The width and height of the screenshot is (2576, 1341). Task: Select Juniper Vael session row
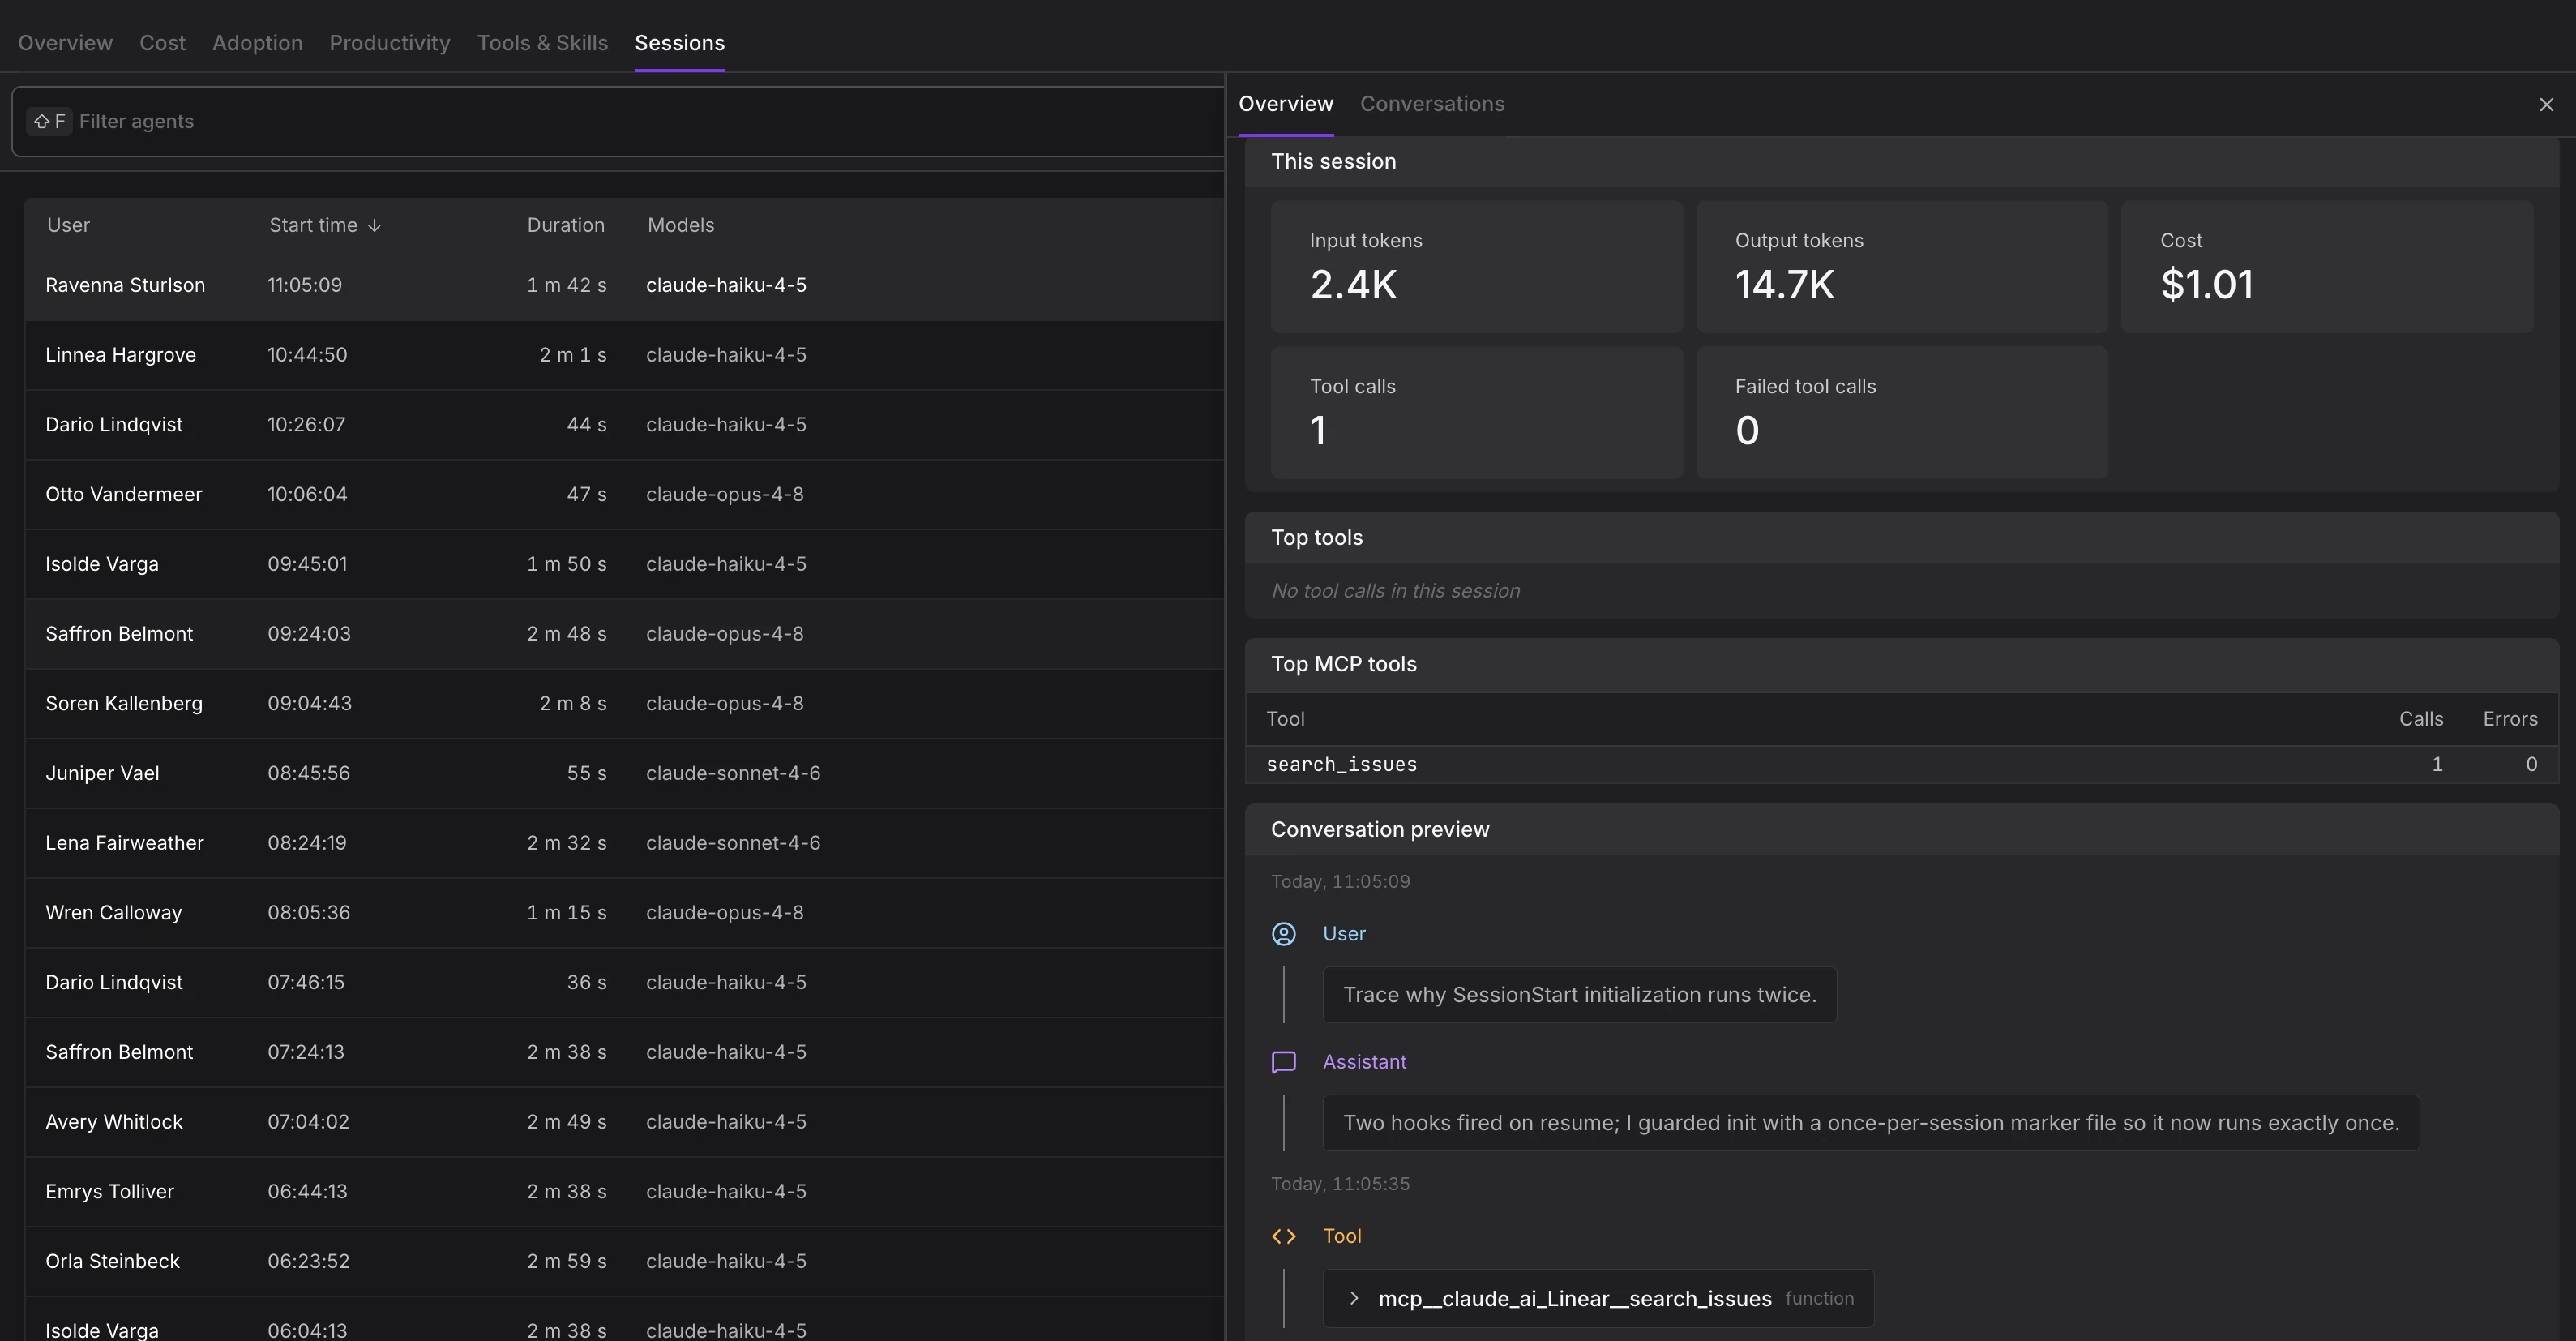pos(624,773)
